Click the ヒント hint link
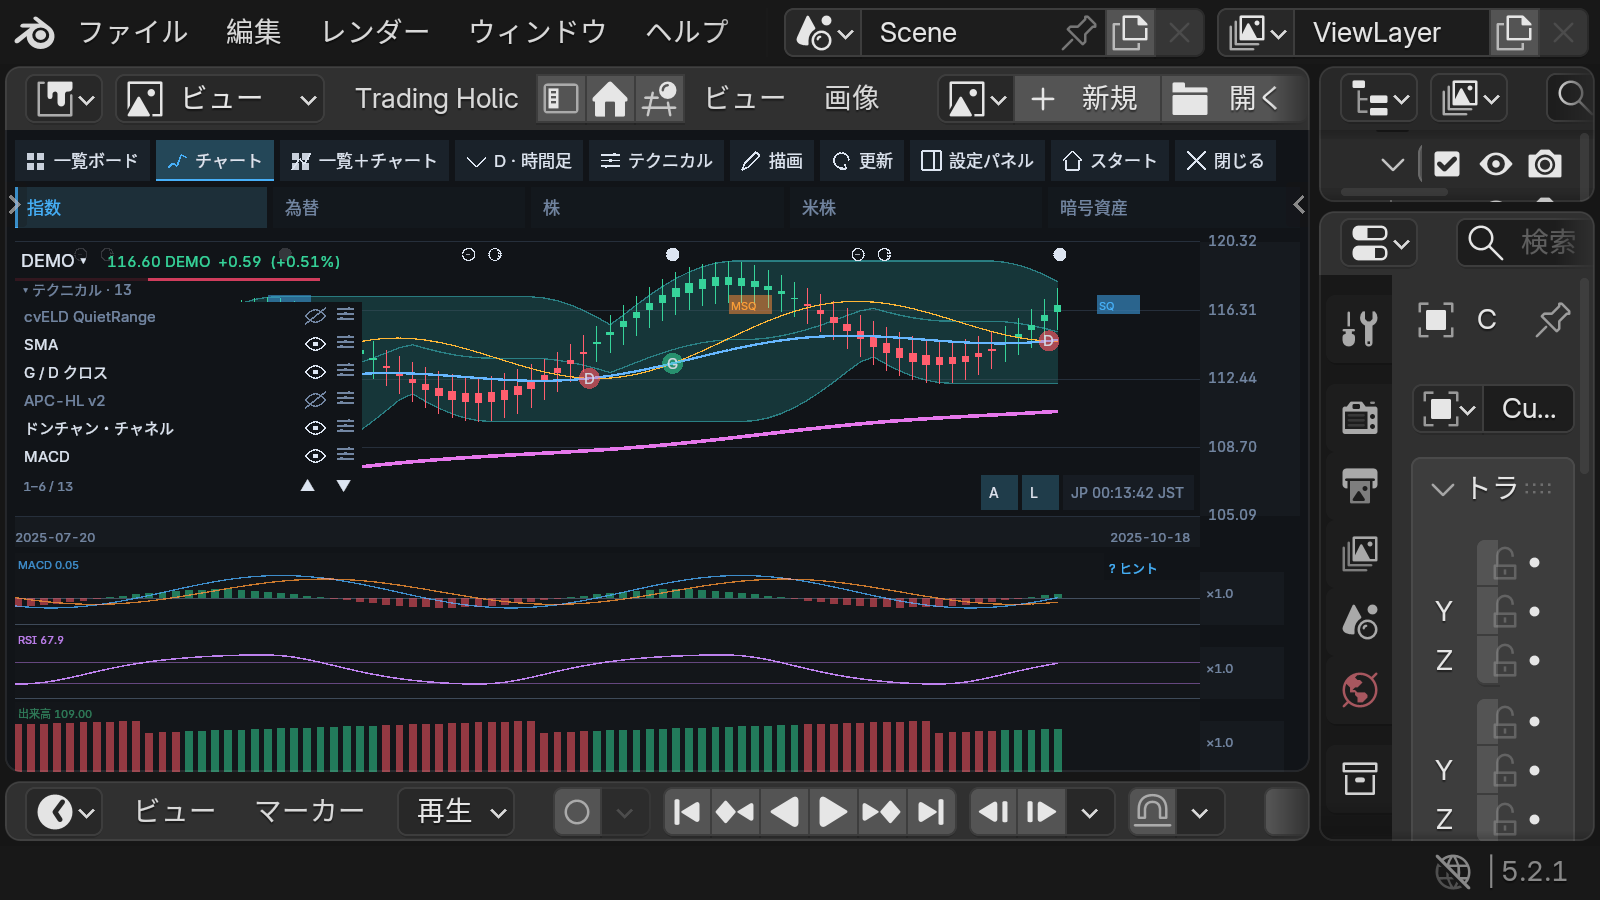The height and width of the screenshot is (900, 1600). pos(1133,568)
